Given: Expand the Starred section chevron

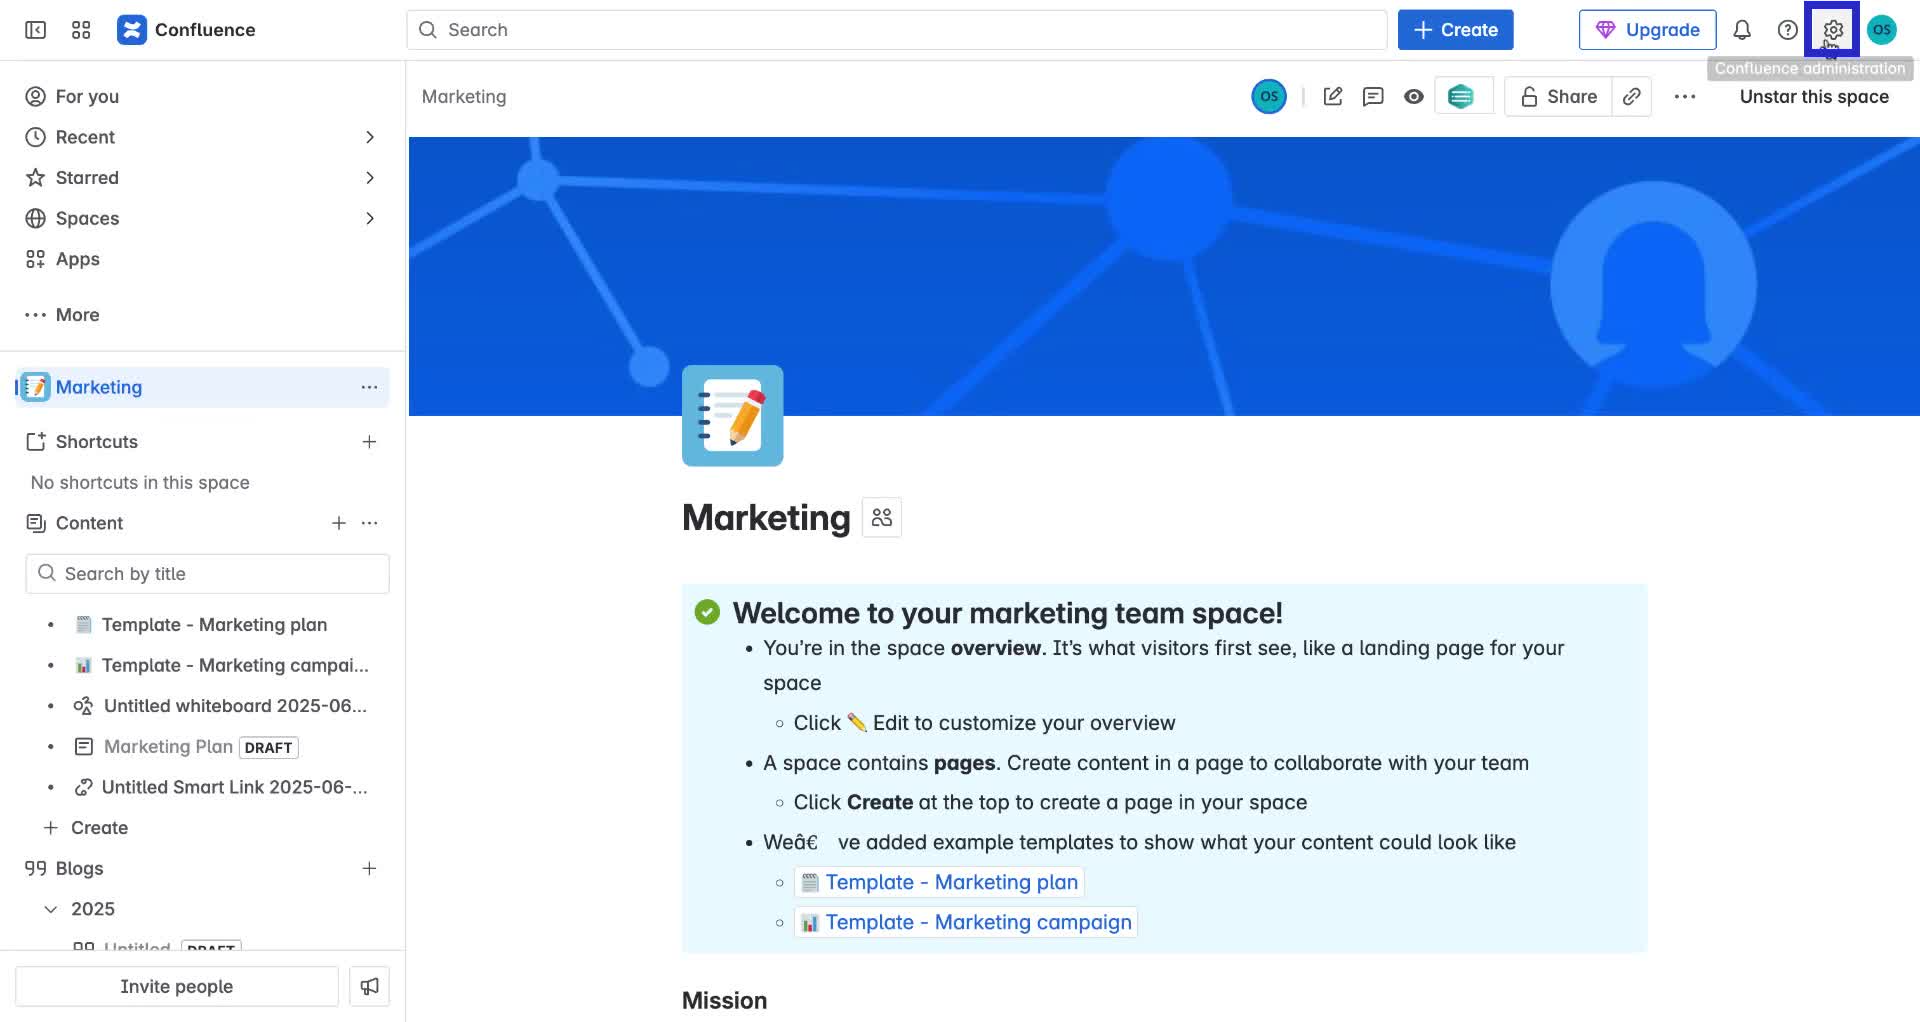Looking at the screenshot, I should point(369,178).
